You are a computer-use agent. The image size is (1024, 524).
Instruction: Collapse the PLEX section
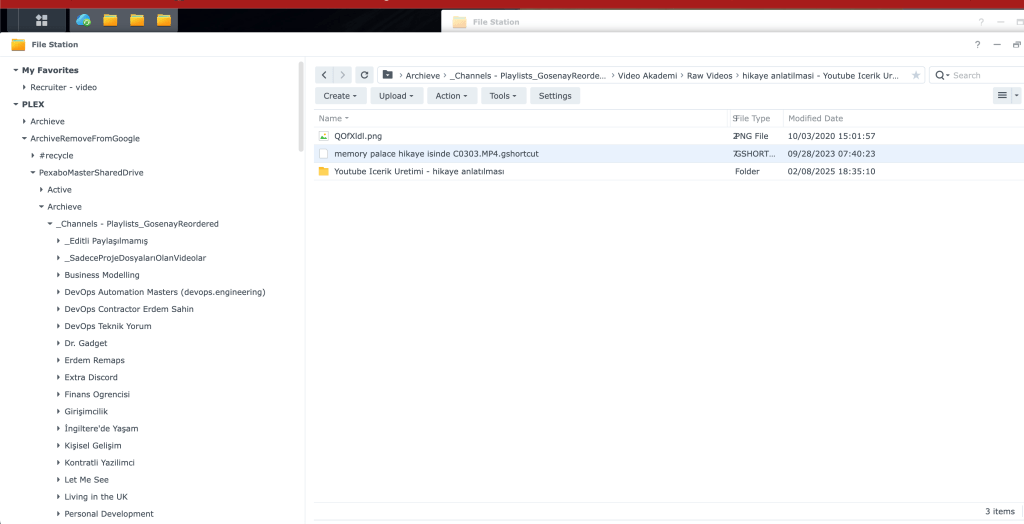pos(15,104)
